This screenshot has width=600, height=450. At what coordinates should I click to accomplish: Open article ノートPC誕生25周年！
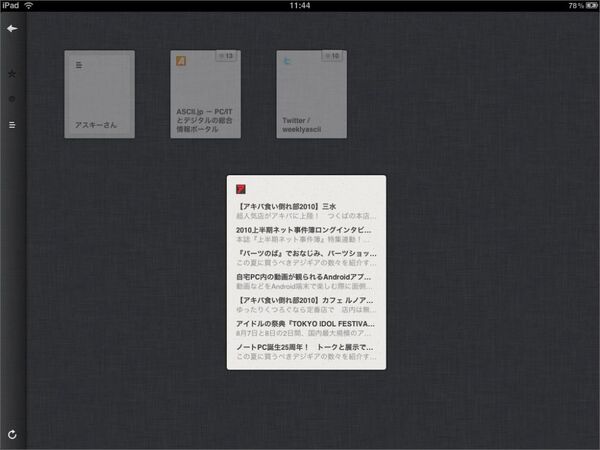pyautogui.click(x=306, y=352)
